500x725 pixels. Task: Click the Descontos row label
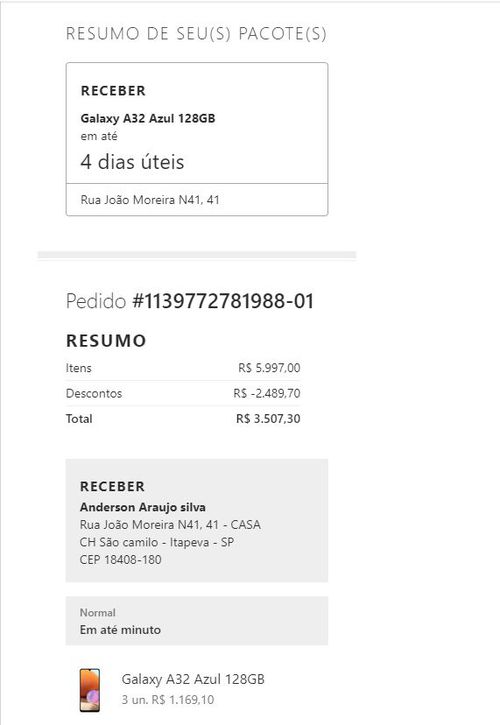(x=94, y=393)
